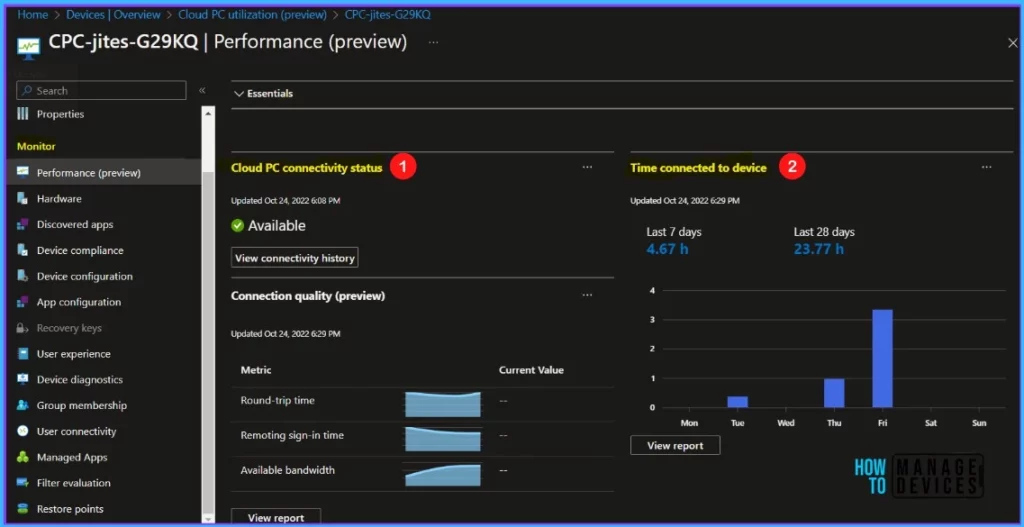Click the Group membership icon
1024x527 pixels.
tap(23, 406)
